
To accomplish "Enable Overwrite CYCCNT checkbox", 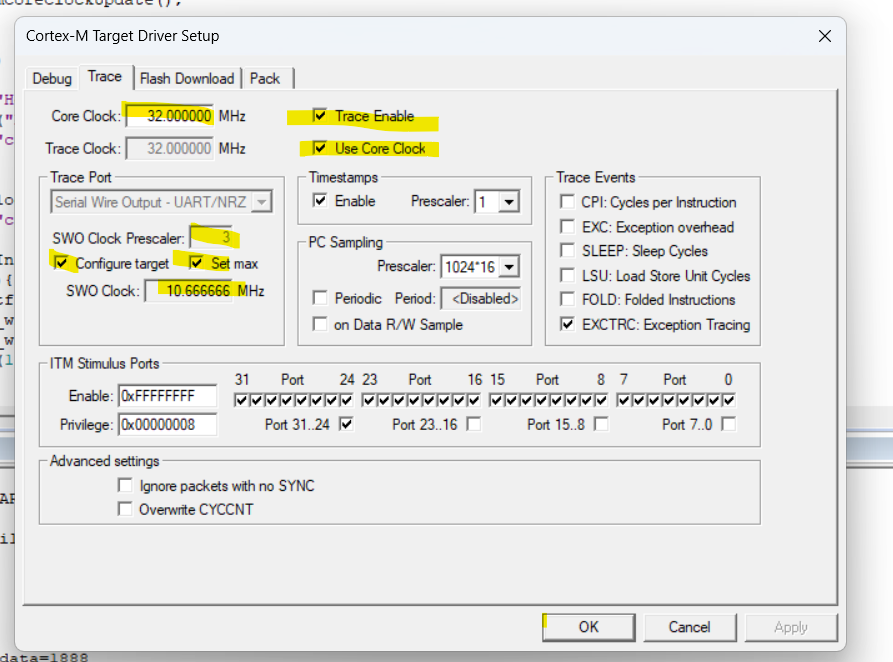I will [x=125, y=509].
